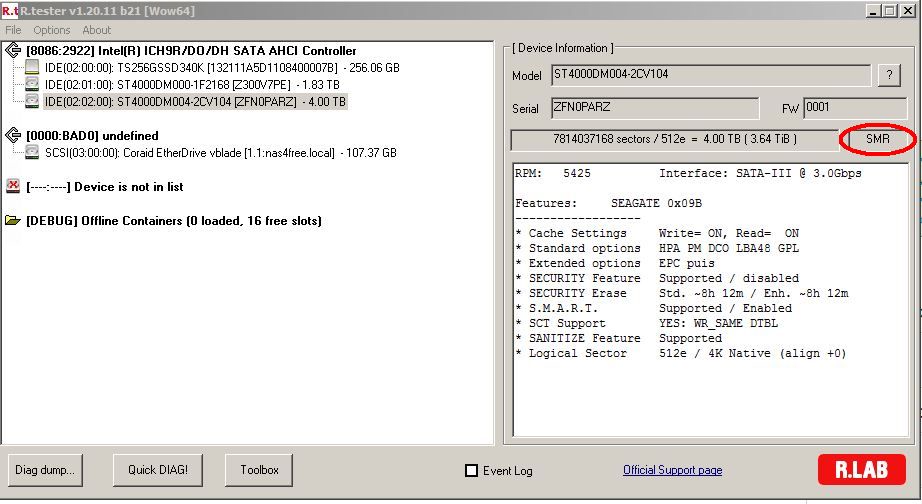The height and width of the screenshot is (504, 922).
Task: Click the R.tester title bar app icon
Action: (x=9, y=11)
